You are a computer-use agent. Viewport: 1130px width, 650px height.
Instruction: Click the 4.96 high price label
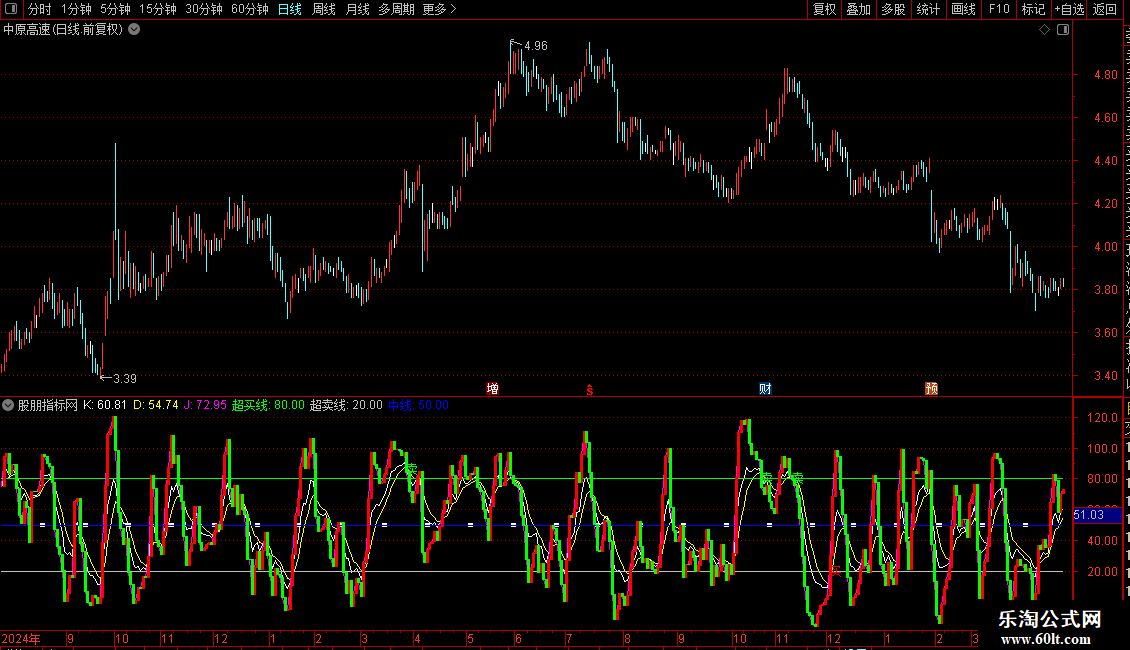click(535, 45)
